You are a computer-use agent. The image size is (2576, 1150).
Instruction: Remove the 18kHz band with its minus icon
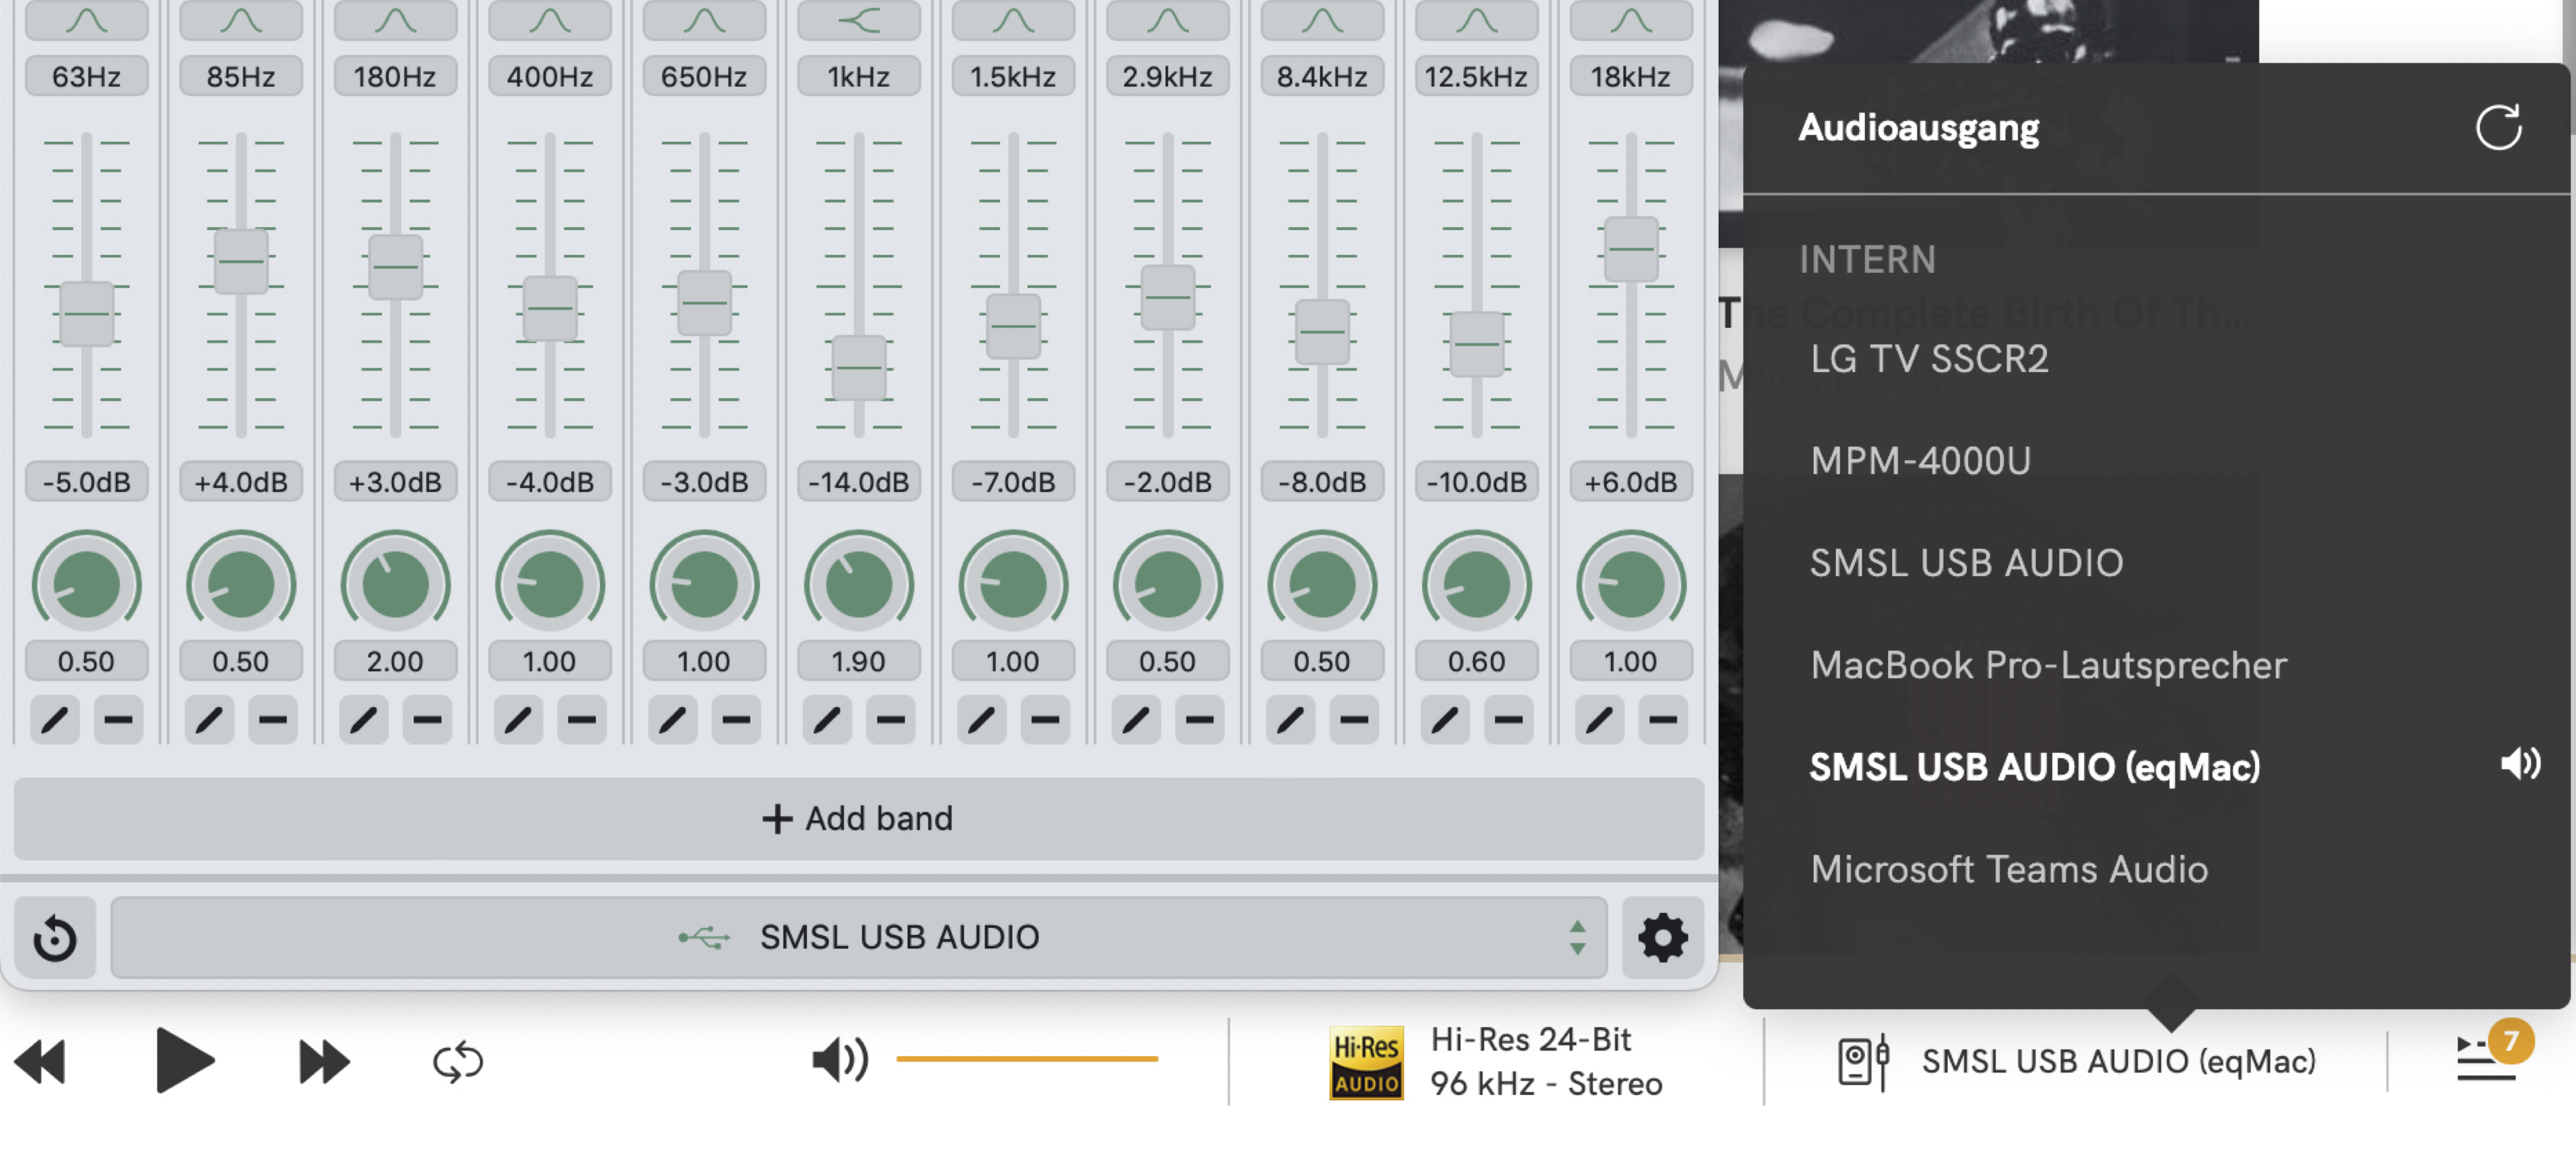pyautogui.click(x=1659, y=719)
